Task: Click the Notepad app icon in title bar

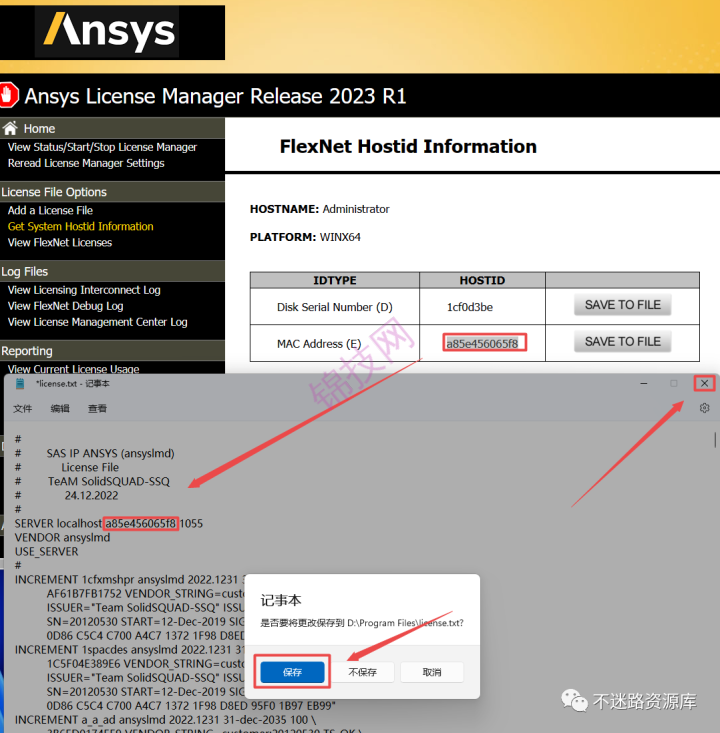Action: point(20,384)
